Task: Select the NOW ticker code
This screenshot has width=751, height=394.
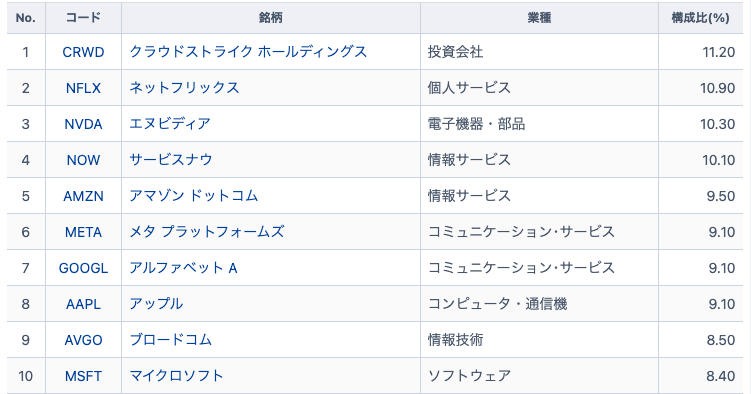Action: click(83, 160)
